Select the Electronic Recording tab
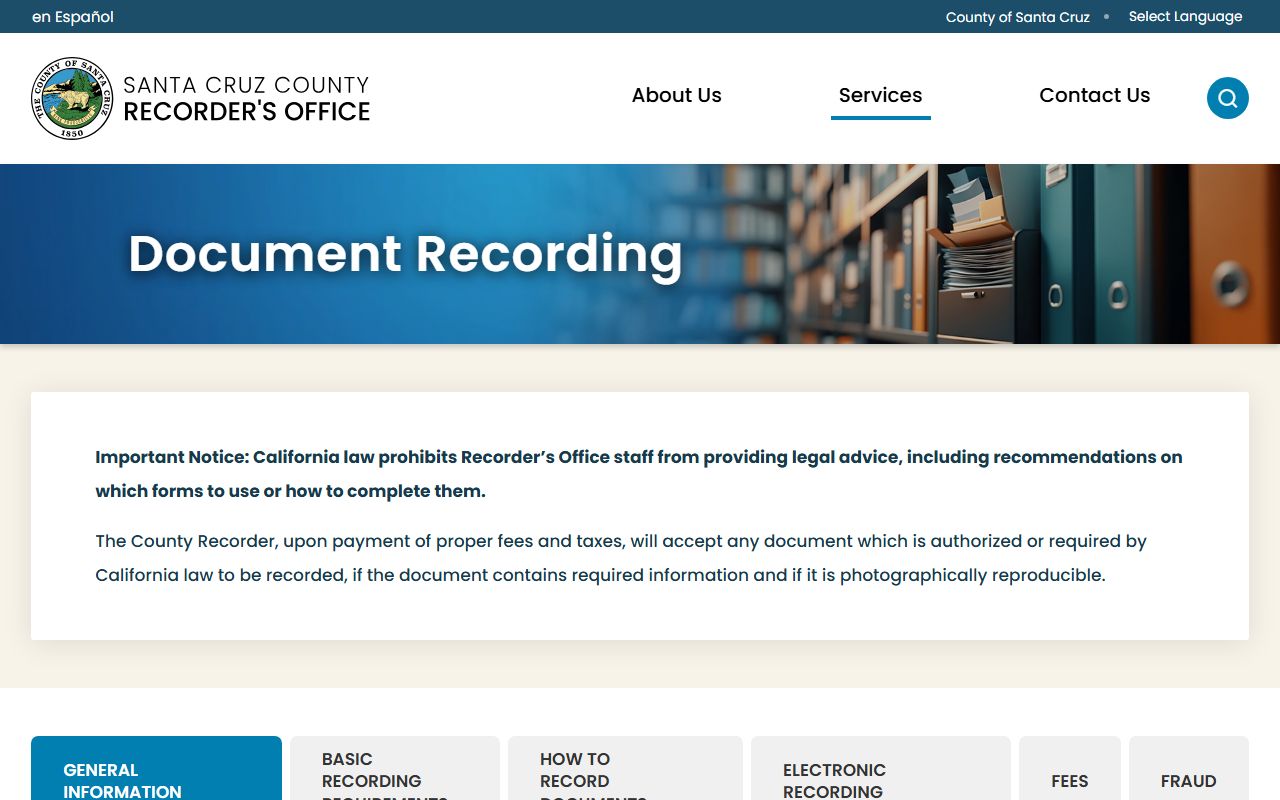The width and height of the screenshot is (1280, 800). 881,769
